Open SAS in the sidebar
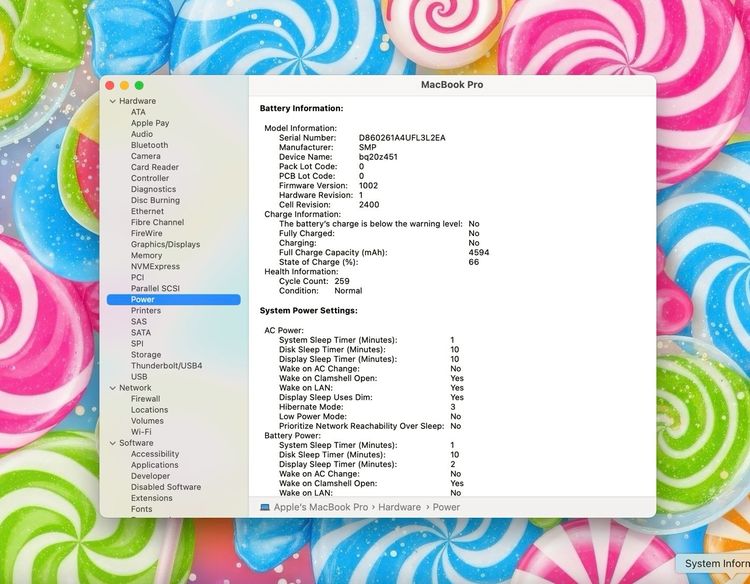The image size is (750, 584). [139, 321]
